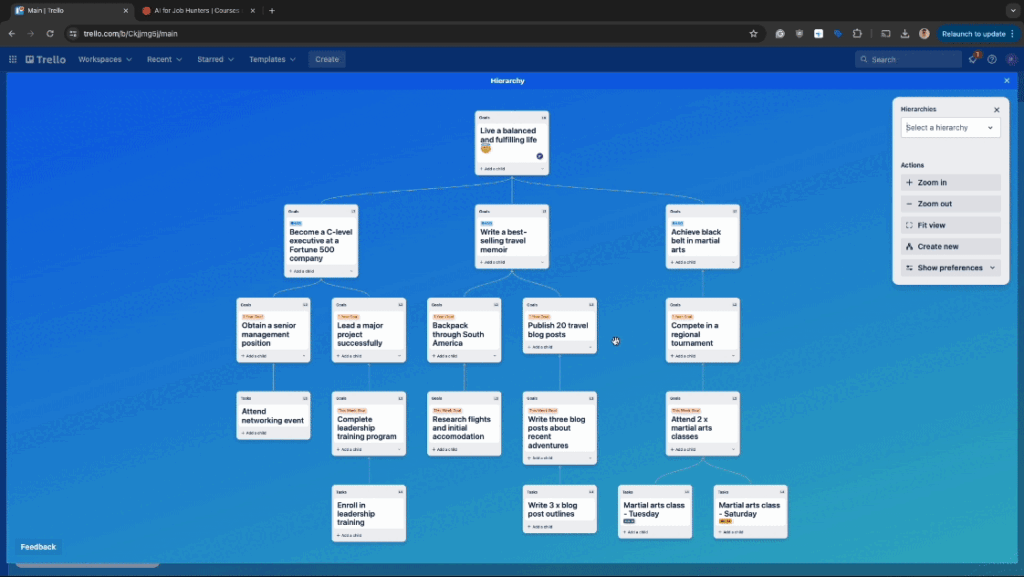Add a child to Write a best-selling travel memoir
Screen dimensions: 1024x577
pos(493,263)
